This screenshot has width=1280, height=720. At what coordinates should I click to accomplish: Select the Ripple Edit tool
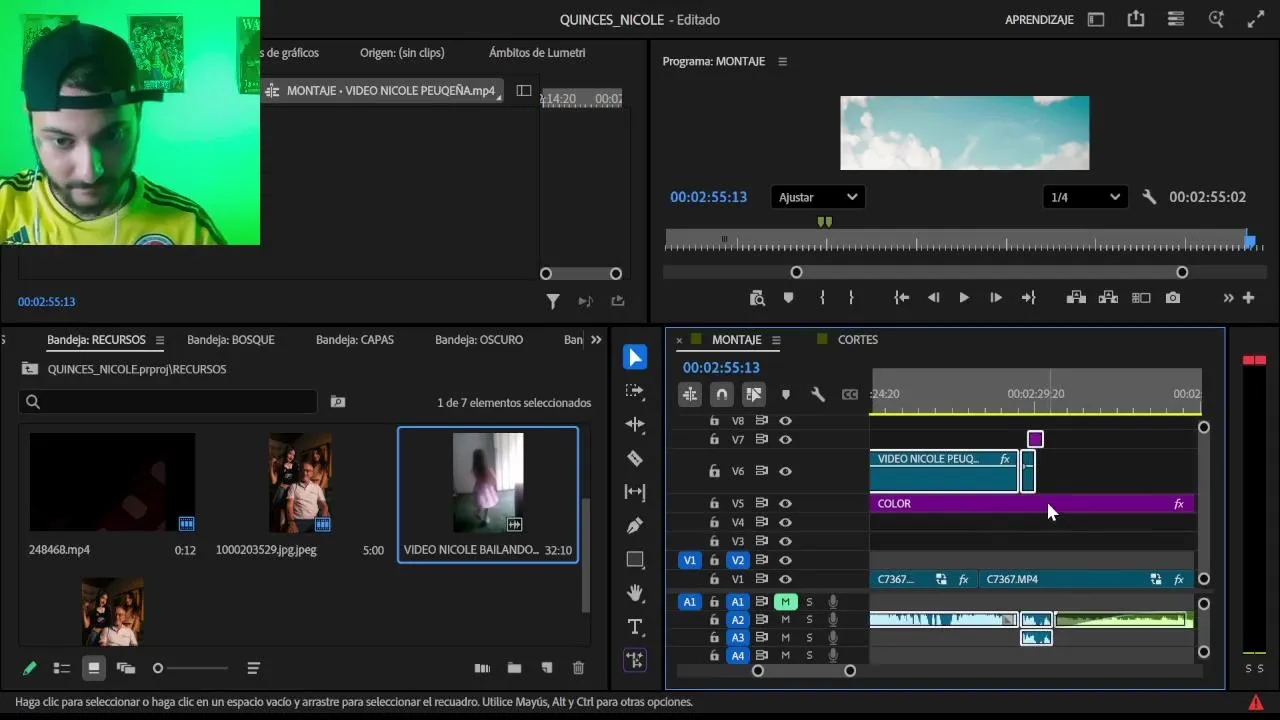pyautogui.click(x=635, y=424)
